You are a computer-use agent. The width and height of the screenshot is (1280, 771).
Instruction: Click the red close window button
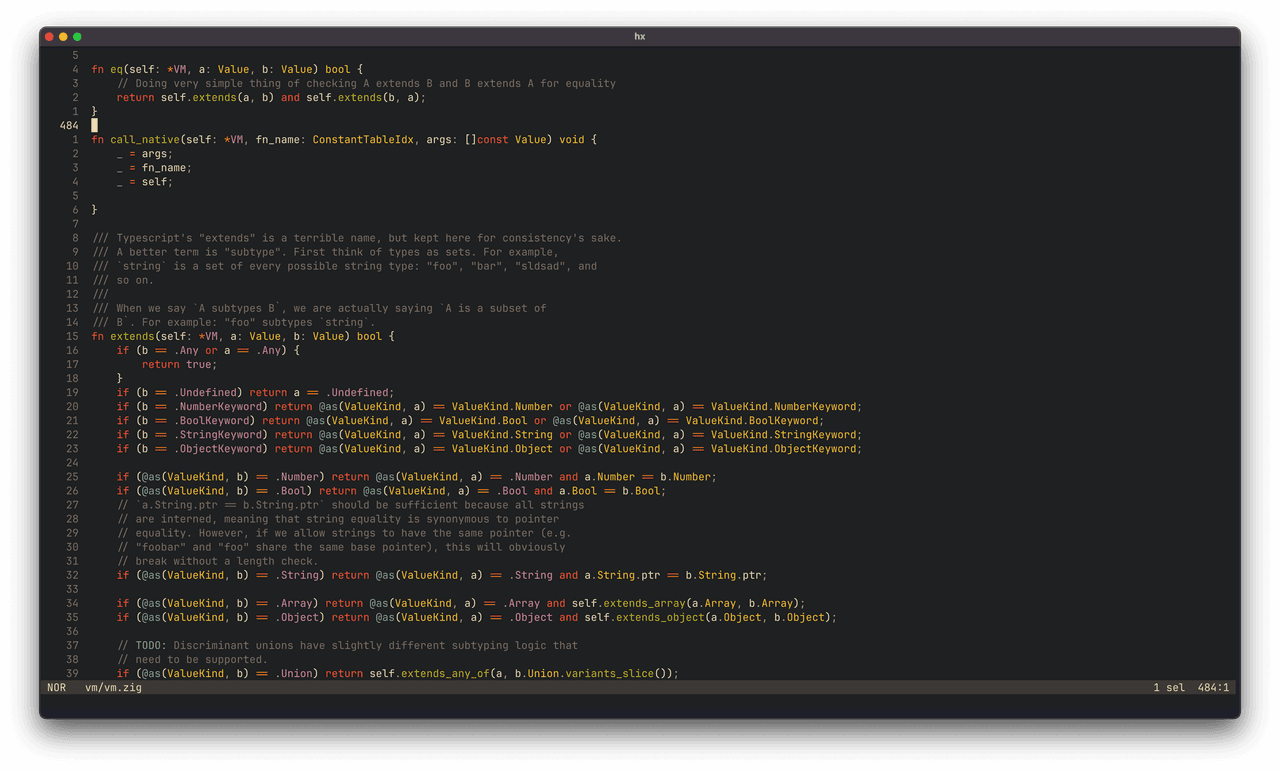tap(49, 37)
